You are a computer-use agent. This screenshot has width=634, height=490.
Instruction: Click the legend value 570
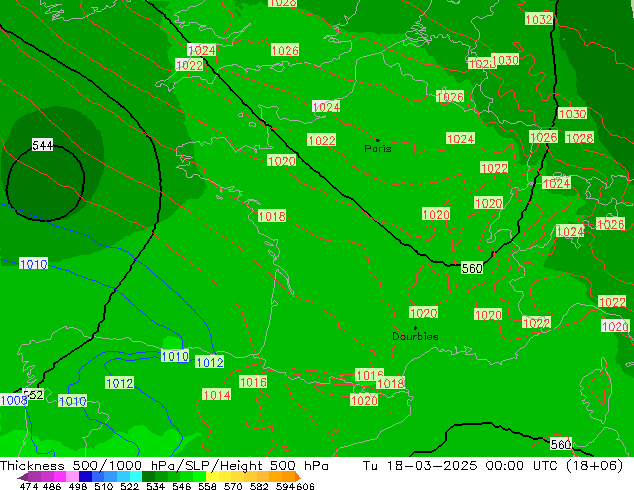pos(233,486)
